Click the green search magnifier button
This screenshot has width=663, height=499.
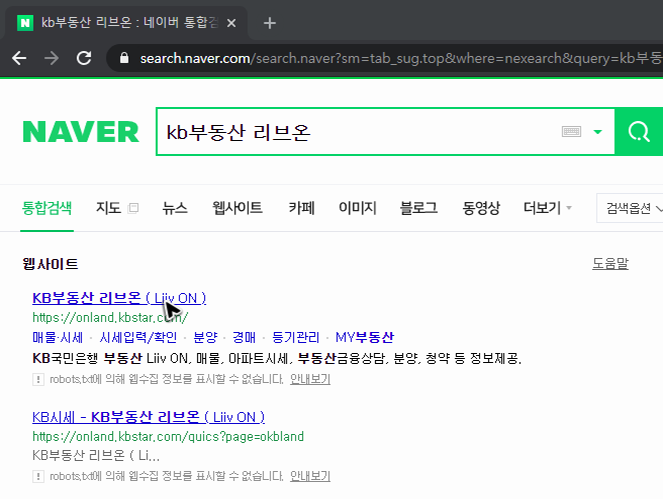(638, 132)
